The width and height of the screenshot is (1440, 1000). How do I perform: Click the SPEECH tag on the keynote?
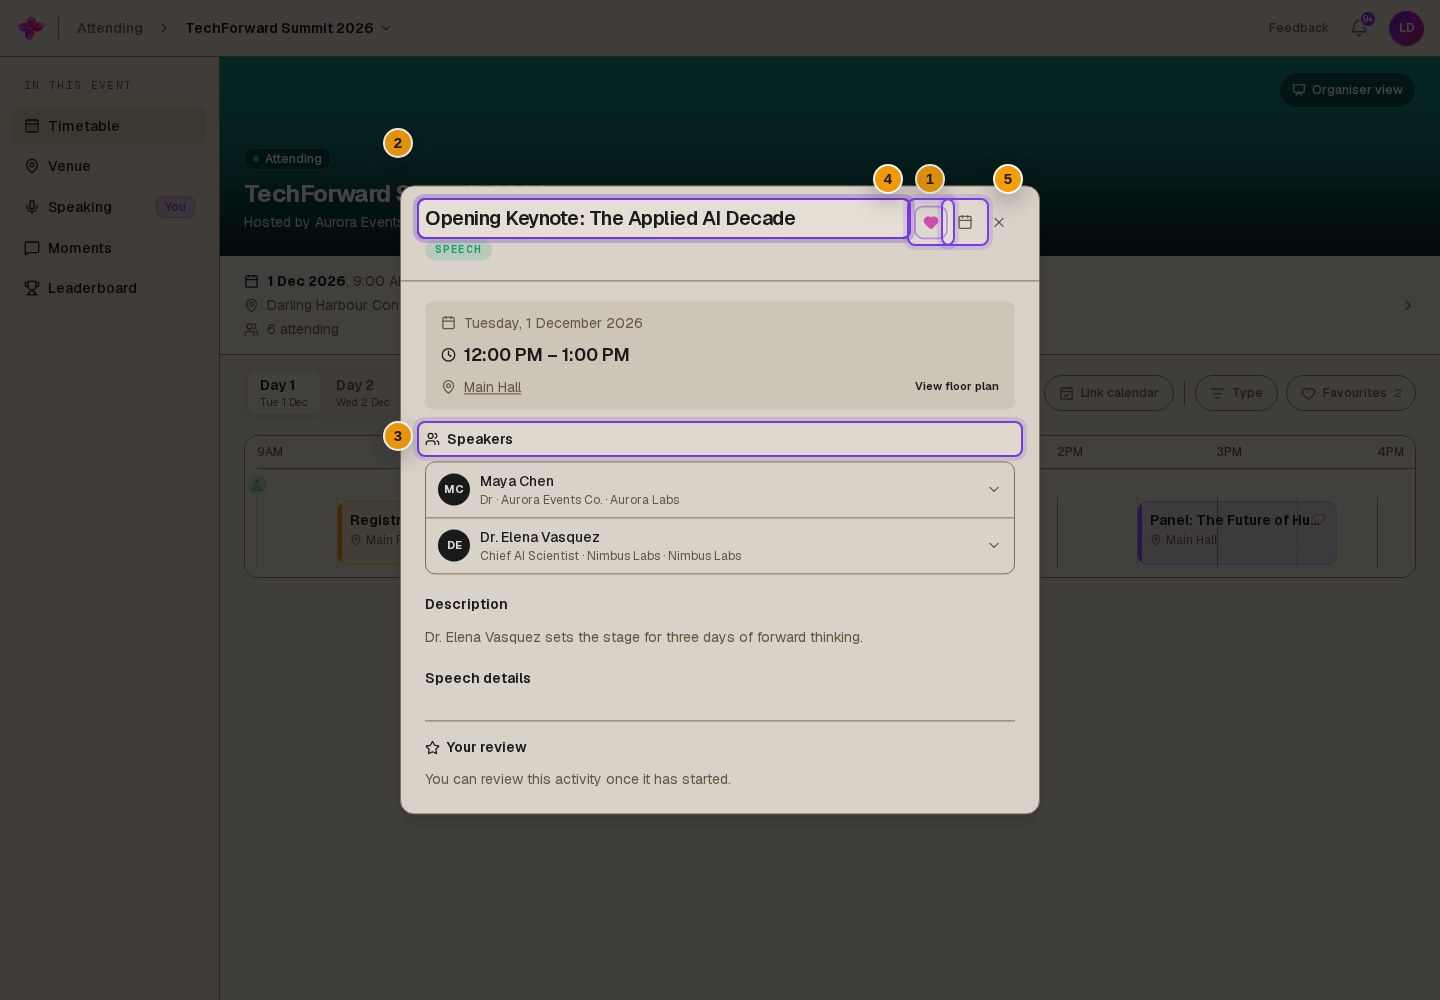click(458, 250)
